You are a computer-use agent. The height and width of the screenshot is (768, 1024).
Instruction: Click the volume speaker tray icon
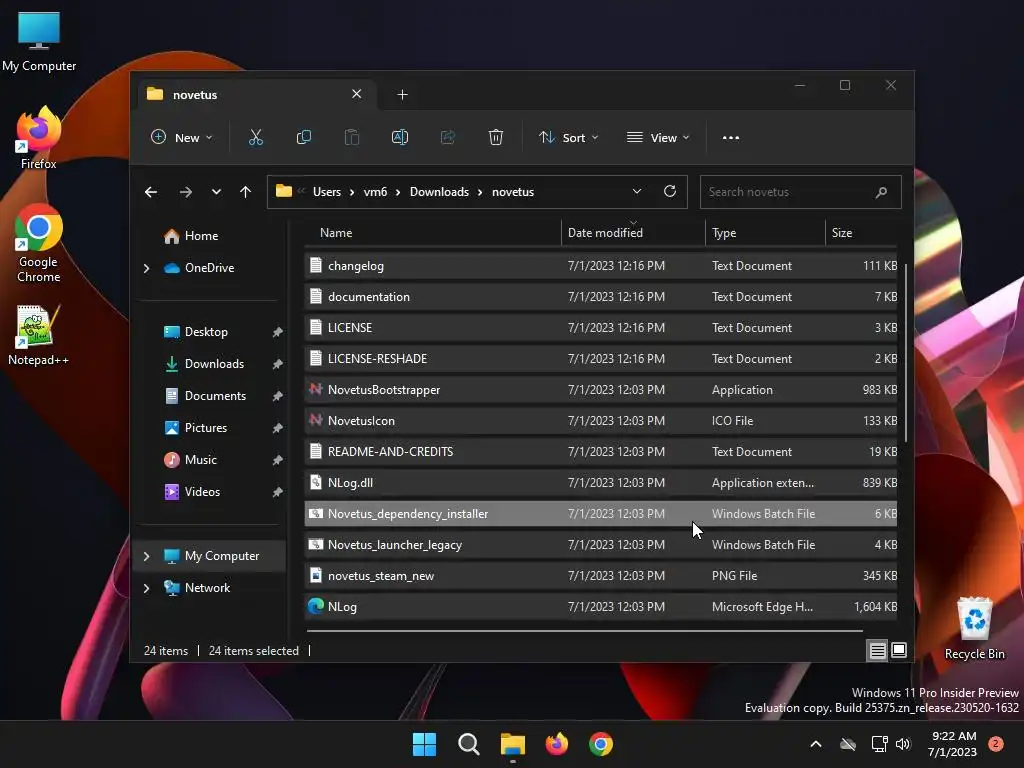[x=903, y=744]
